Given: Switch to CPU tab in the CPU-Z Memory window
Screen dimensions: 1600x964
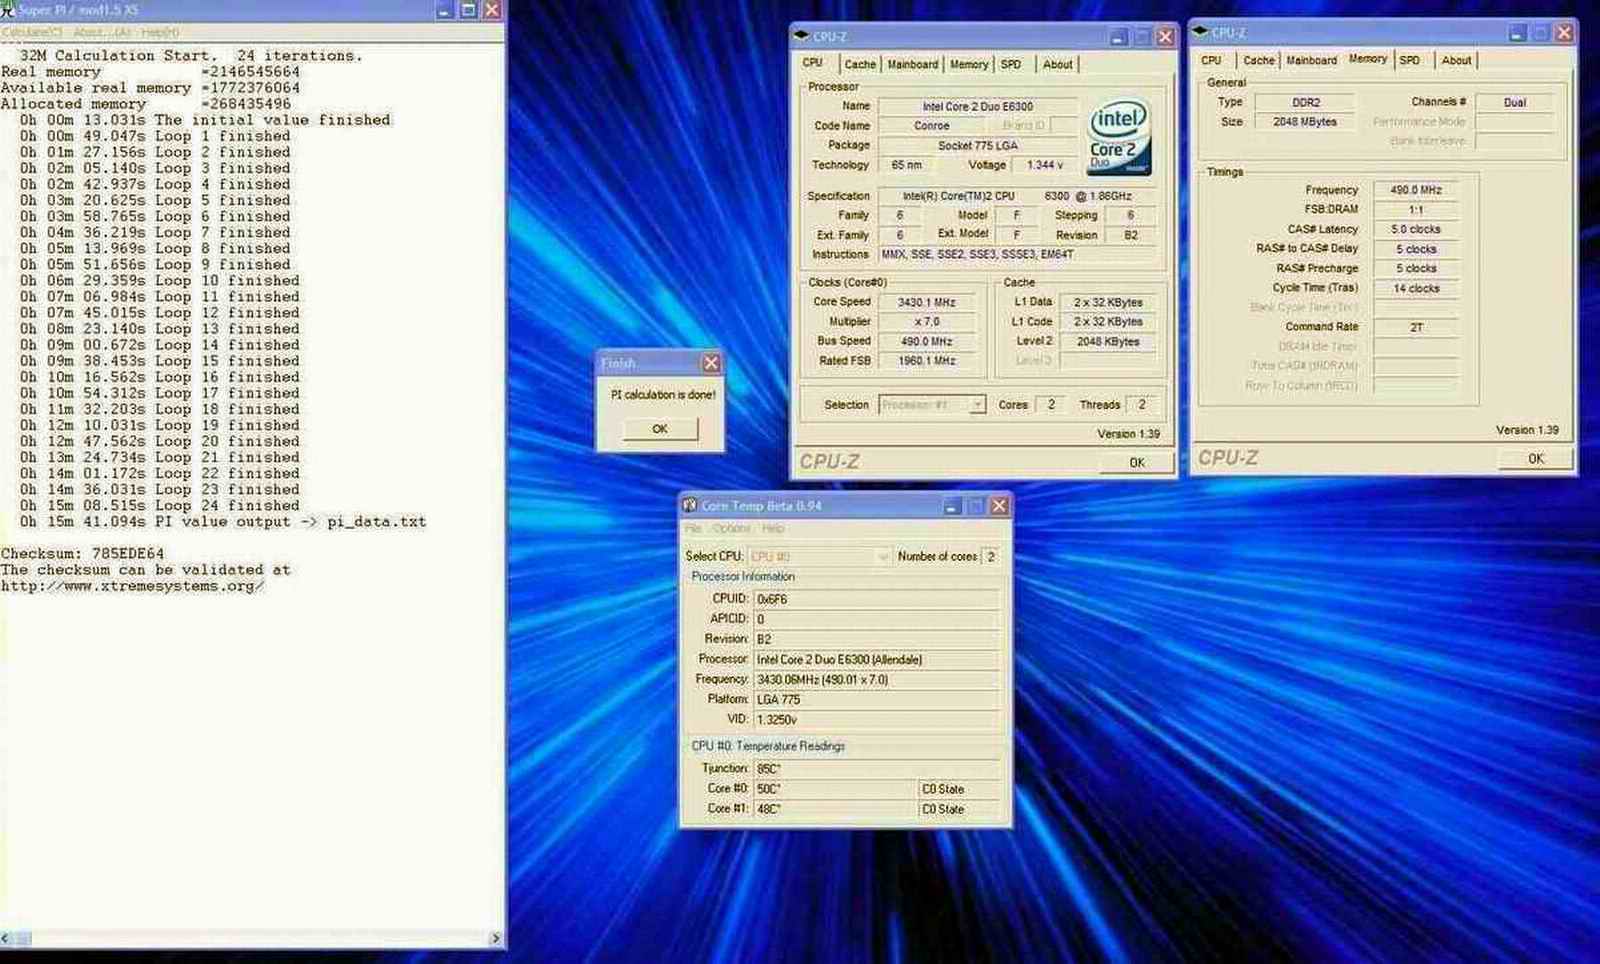Looking at the screenshot, I should coord(1211,60).
